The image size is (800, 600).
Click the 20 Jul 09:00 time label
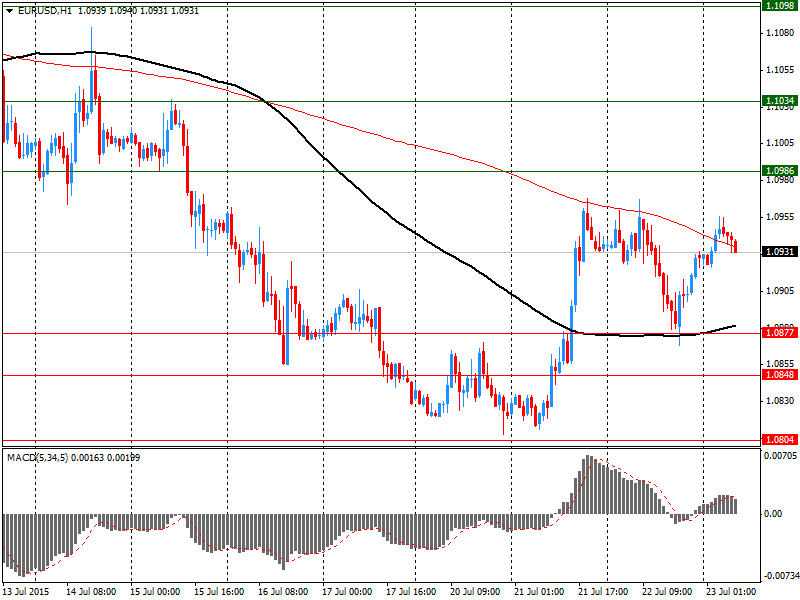(x=476, y=591)
